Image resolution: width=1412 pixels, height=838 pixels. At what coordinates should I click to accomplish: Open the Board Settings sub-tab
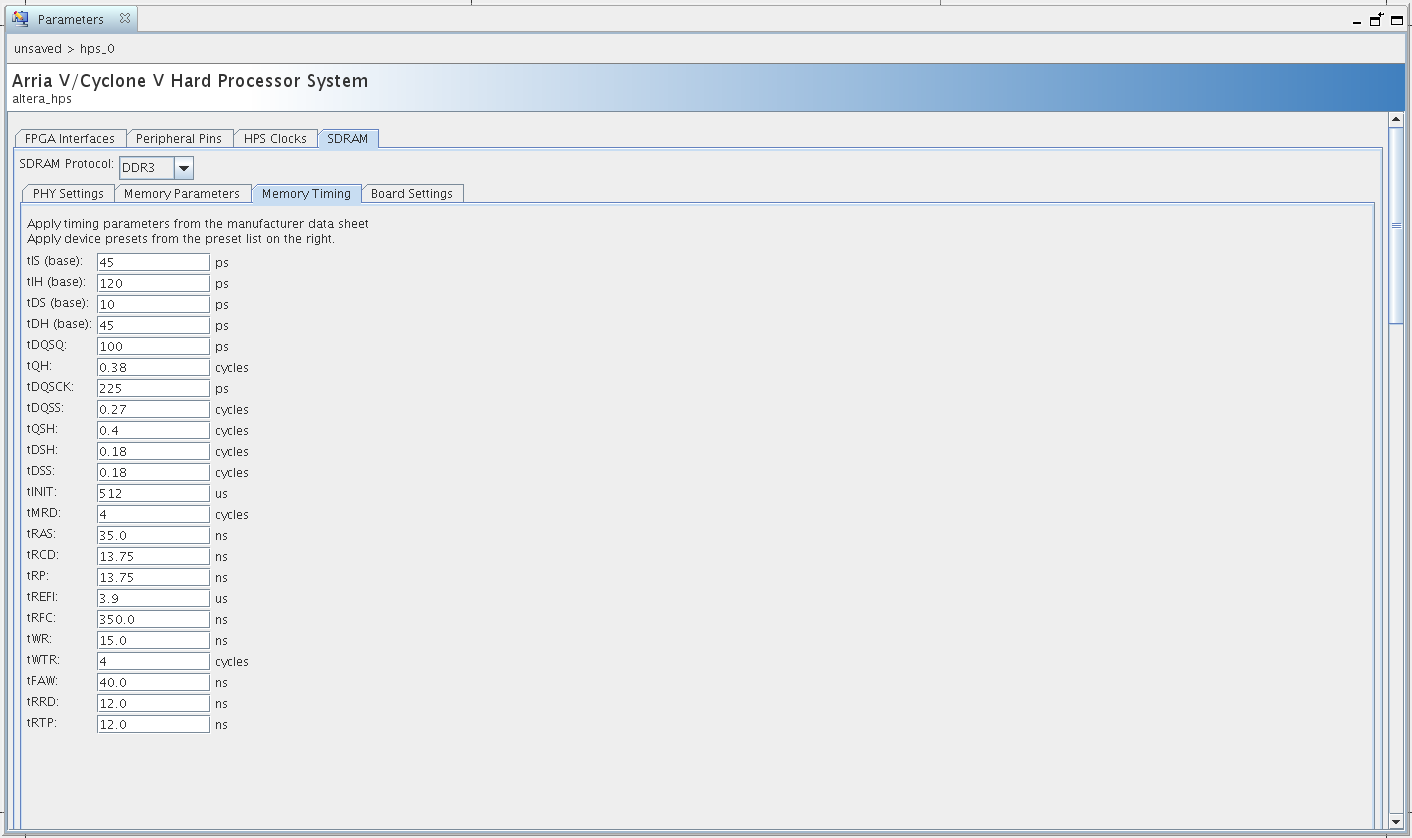pos(412,194)
